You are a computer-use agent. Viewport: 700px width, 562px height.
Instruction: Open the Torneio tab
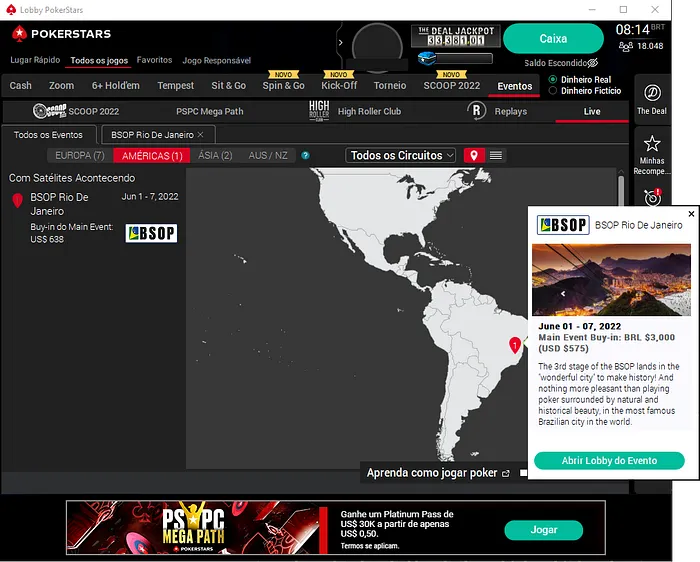point(390,86)
